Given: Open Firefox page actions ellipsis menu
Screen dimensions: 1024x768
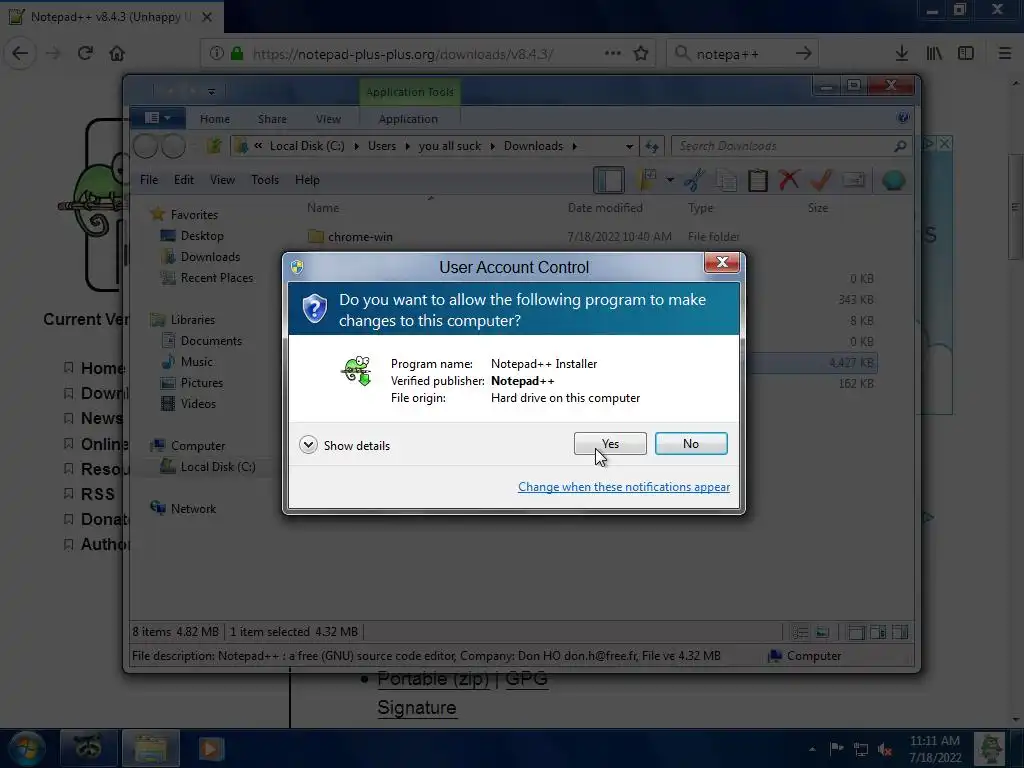Looking at the screenshot, I should coord(613,54).
